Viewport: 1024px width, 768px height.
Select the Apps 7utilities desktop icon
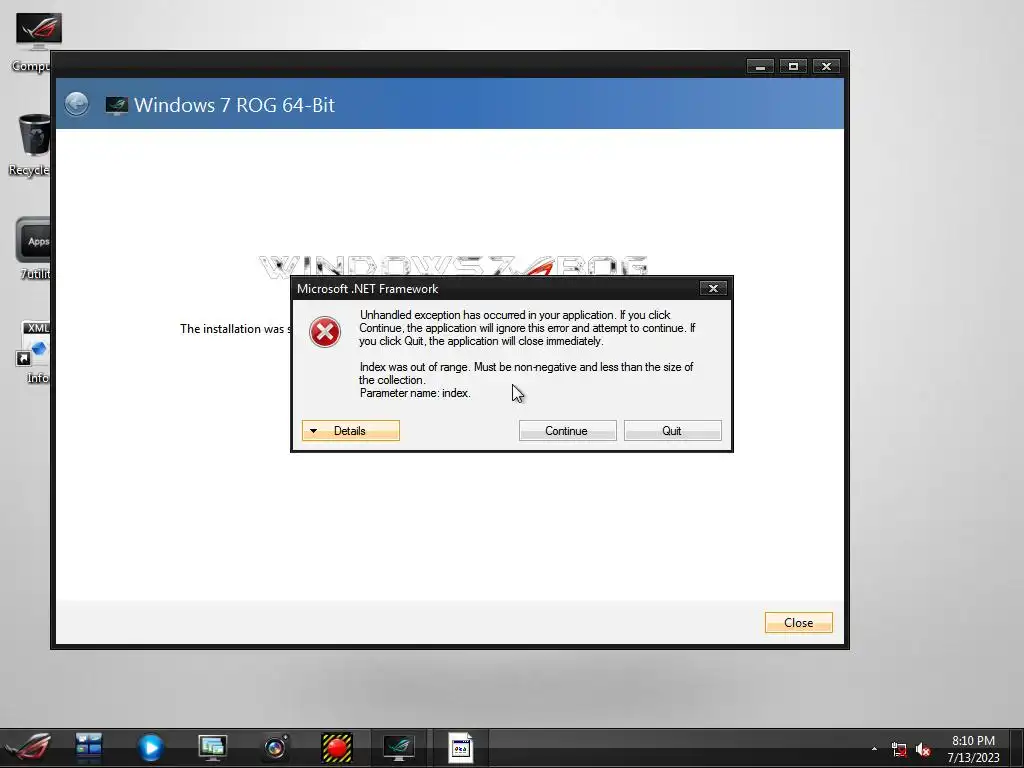tap(33, 248)
